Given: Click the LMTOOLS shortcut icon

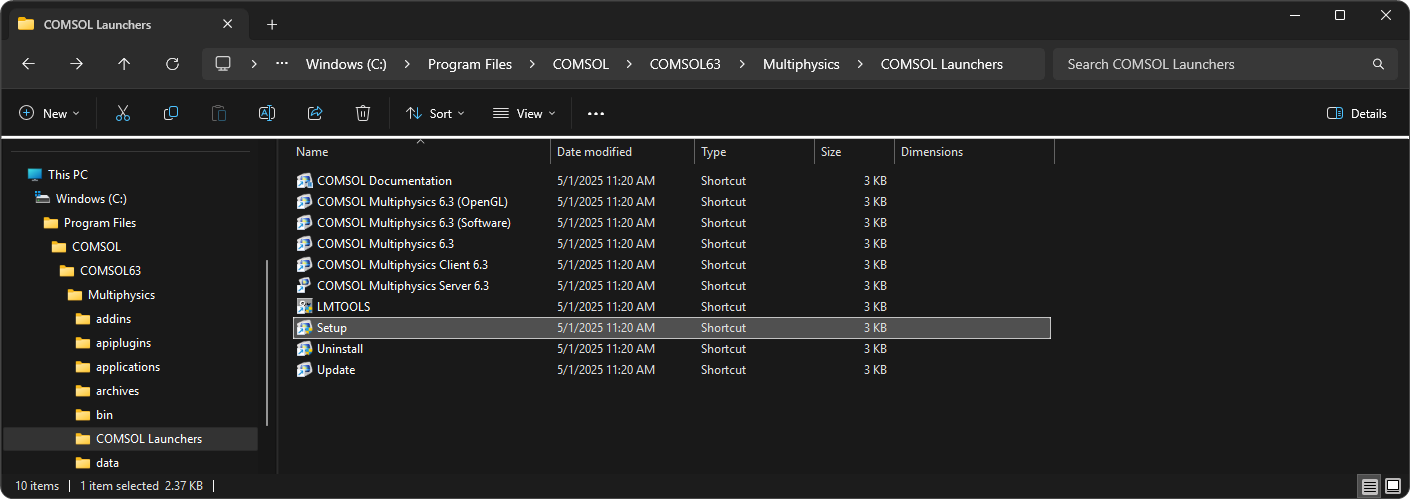Looking at the screenshot, I should pos(305,307).
